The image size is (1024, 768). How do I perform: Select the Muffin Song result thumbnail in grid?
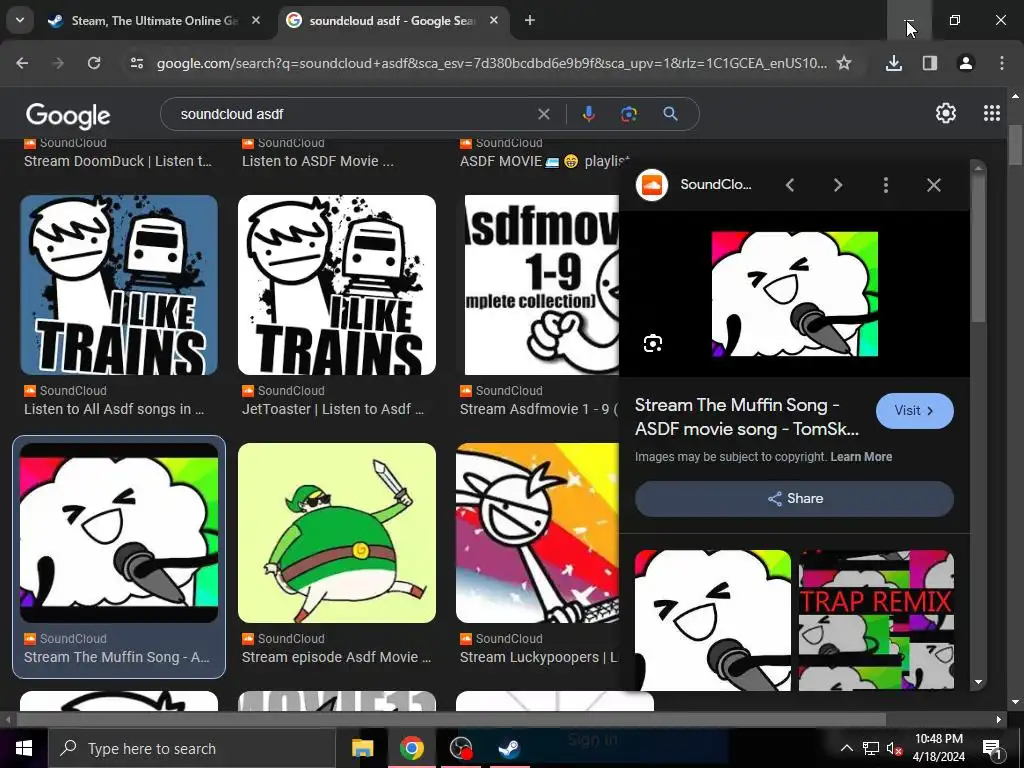click(x=119, y=533)
